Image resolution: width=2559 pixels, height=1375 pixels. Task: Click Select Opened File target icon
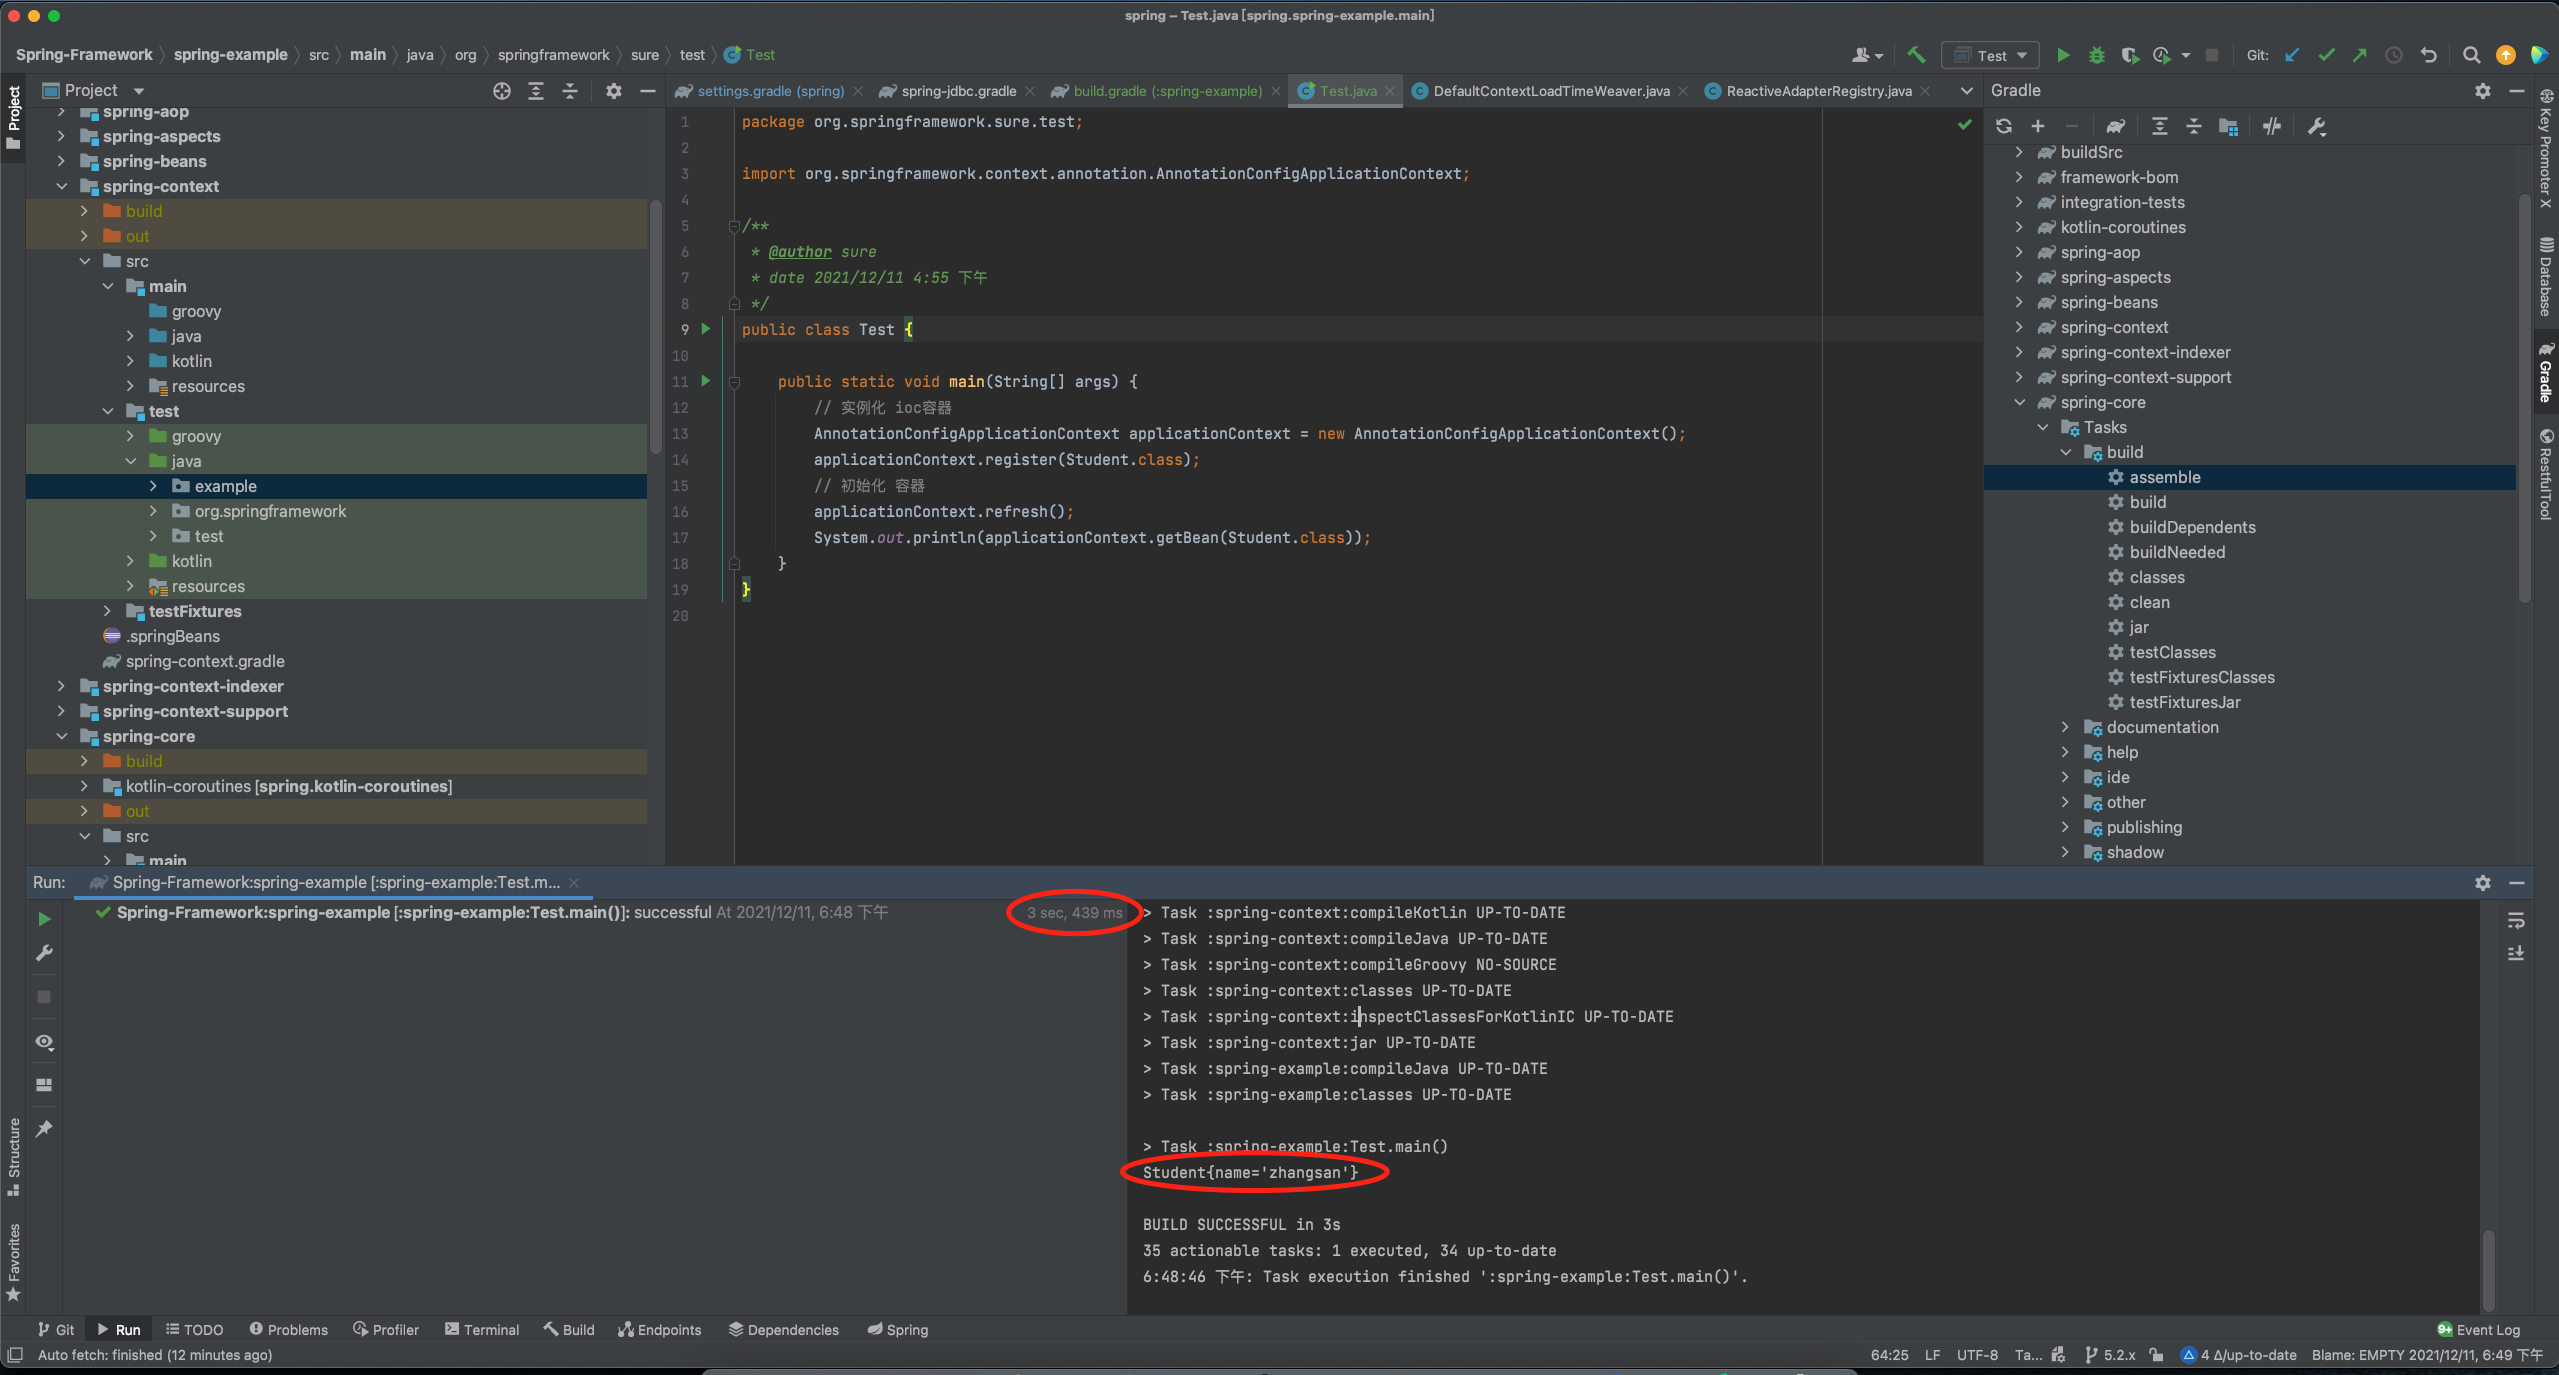501,91
